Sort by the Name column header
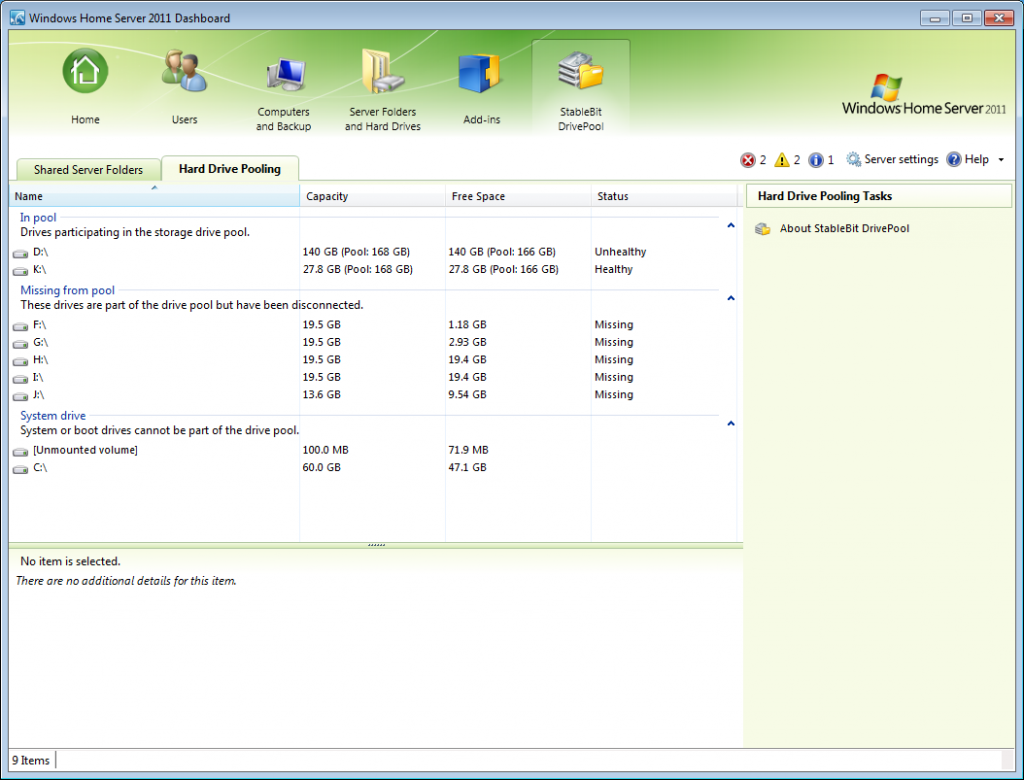 click(154, 196)
